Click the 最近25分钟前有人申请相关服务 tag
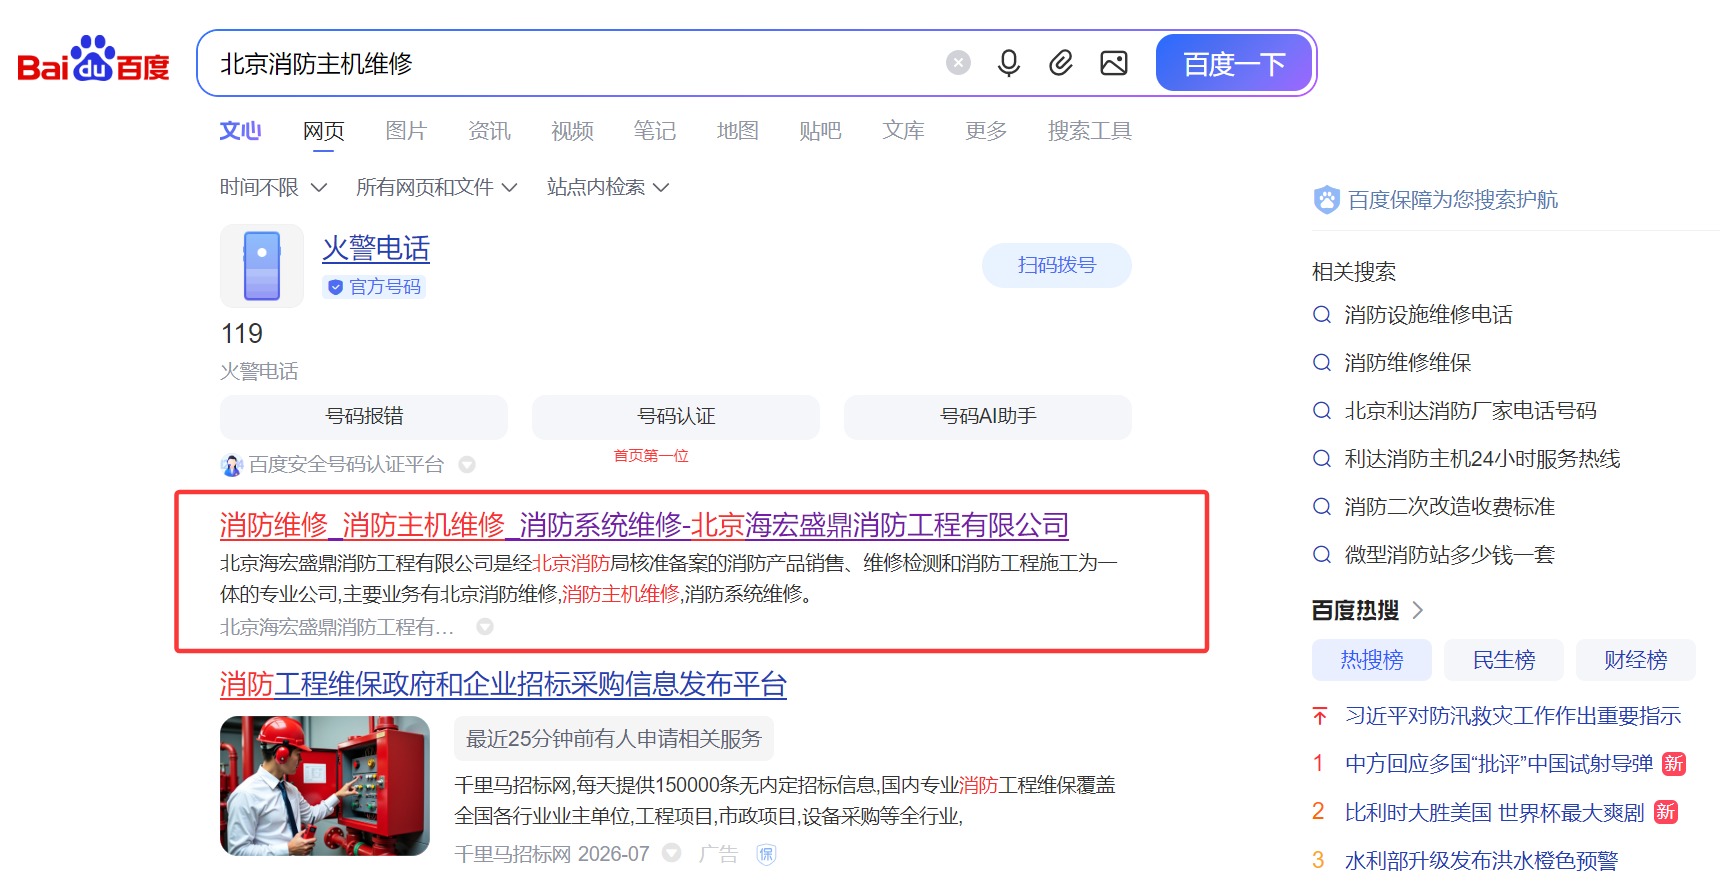Image resolution: width=1720 pixels, height=890 pixels. click(614, 739)
